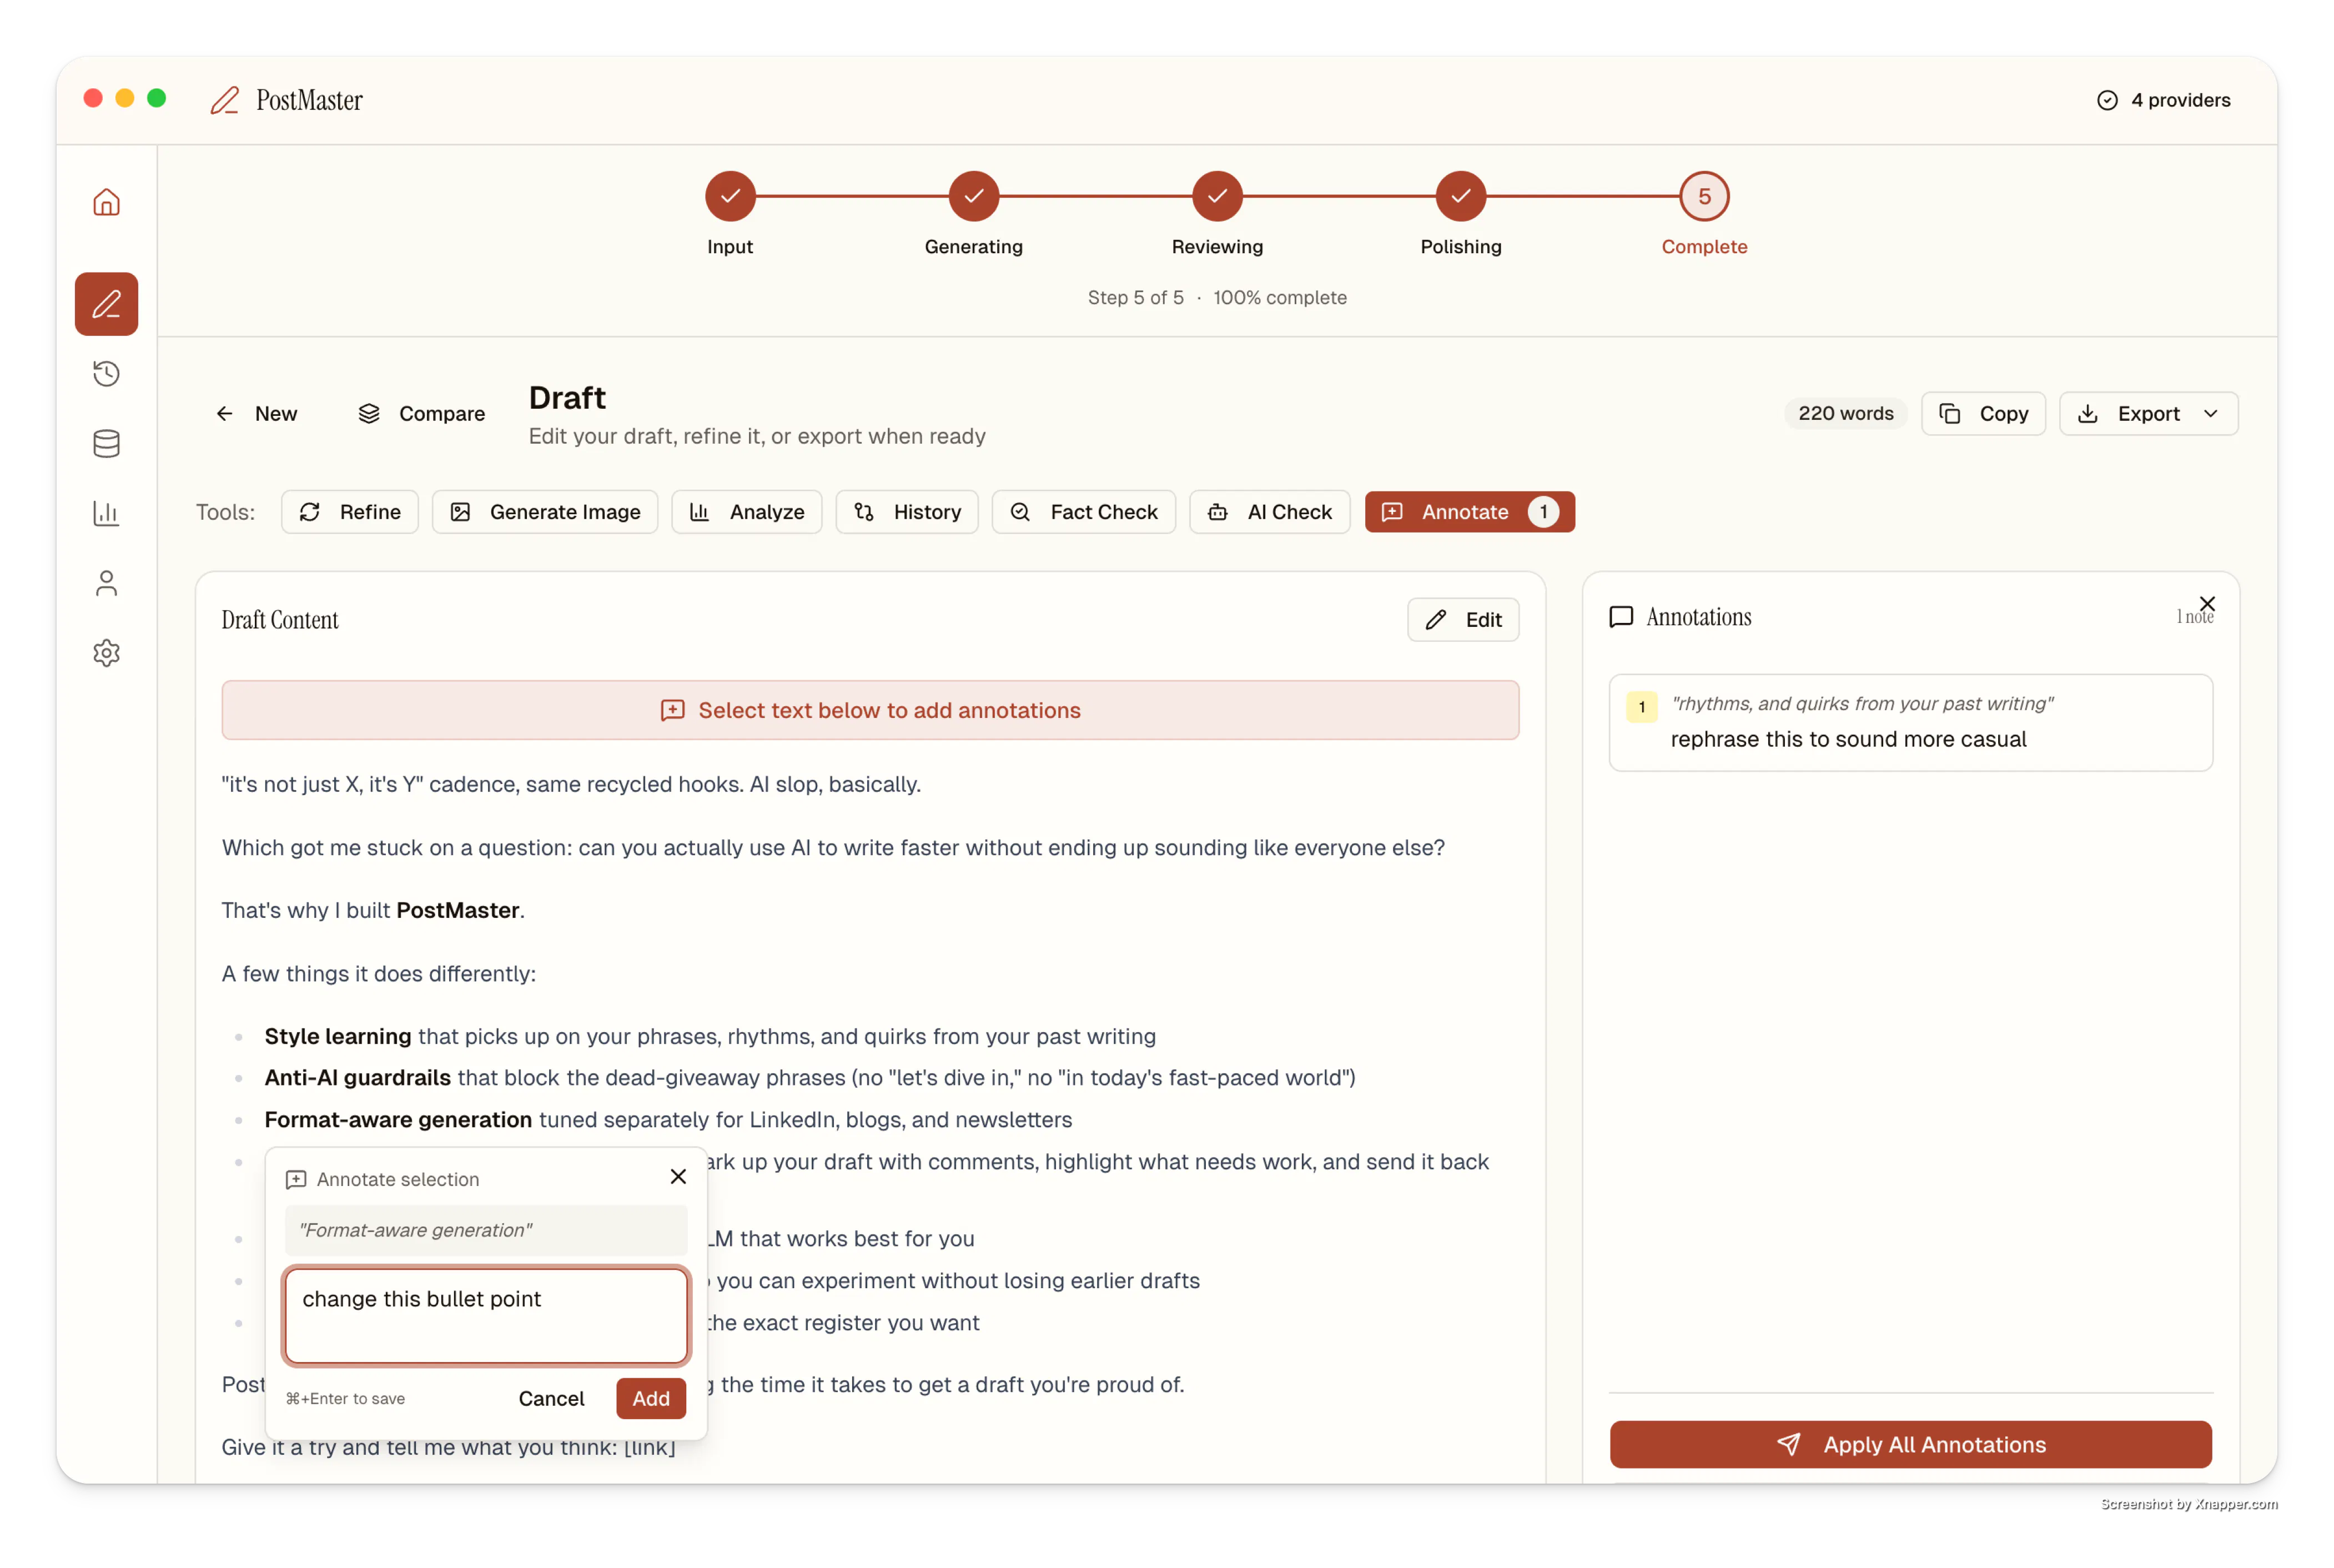2334x1568 pixels.
Task: Click the quoted "Format-aware generation" selection preview
Action: pyautogui.click(x=486, y=1230)
